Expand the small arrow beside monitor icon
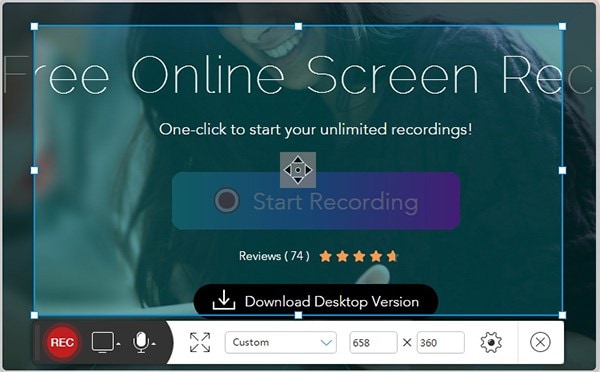This screenshot has width=600, height=372. point(118,344)
